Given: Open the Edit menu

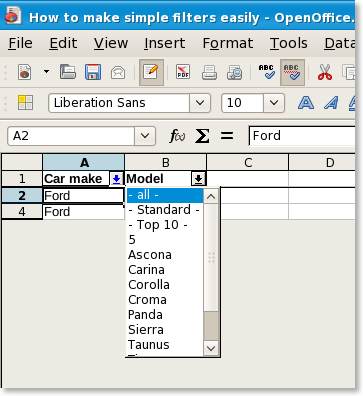Looking at the screenshot, I should coord(63,43).
